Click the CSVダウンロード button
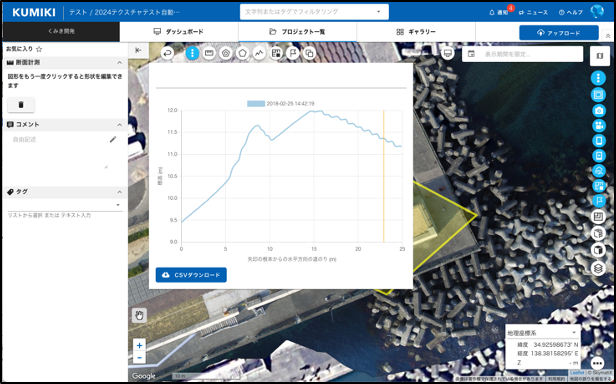This screenshot has width=616, height=384. 191,275
